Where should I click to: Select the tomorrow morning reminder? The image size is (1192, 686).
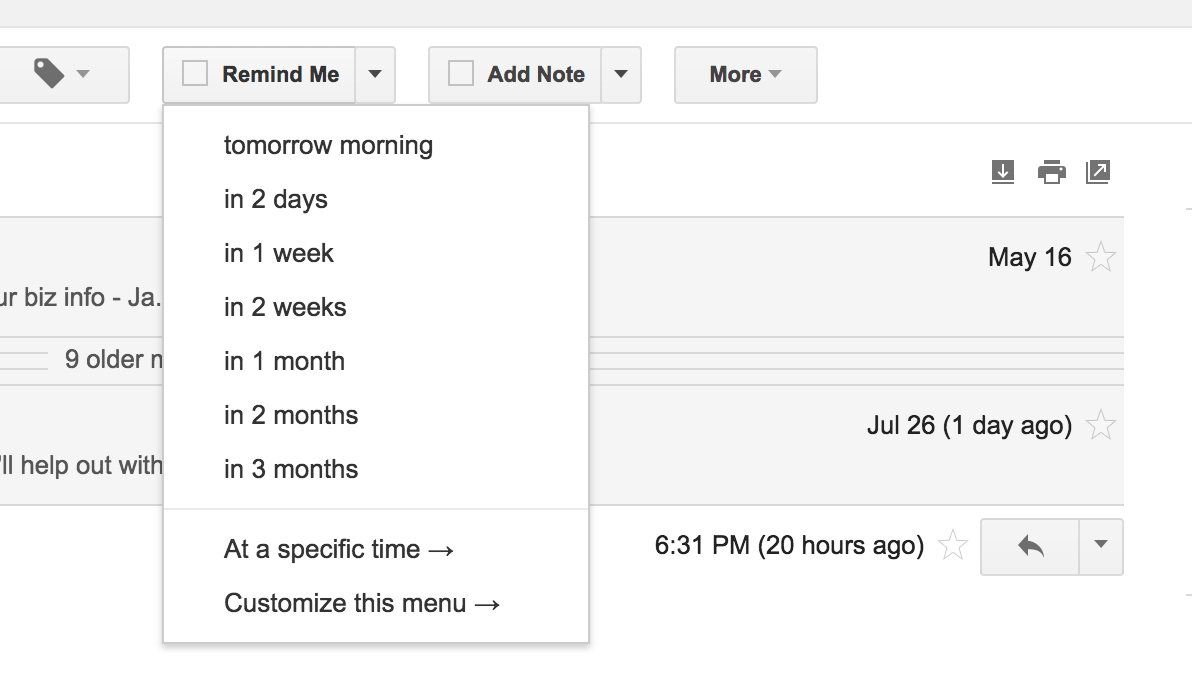(328, 145)
